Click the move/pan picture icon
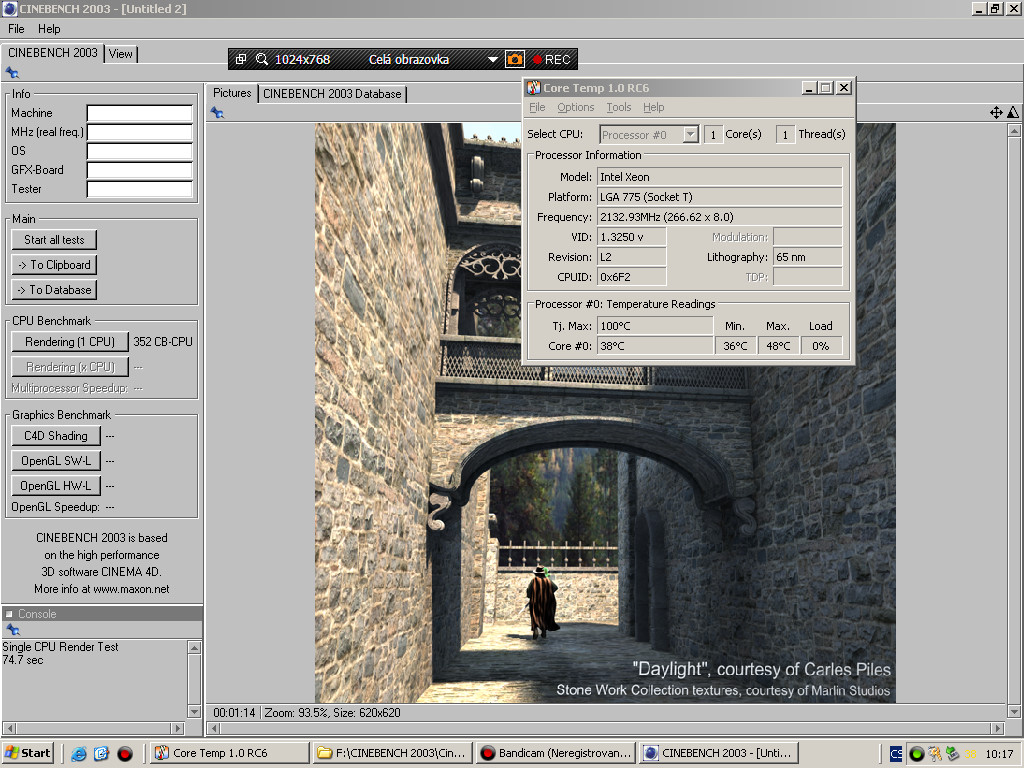The image size is (1024, 768). 996,112
